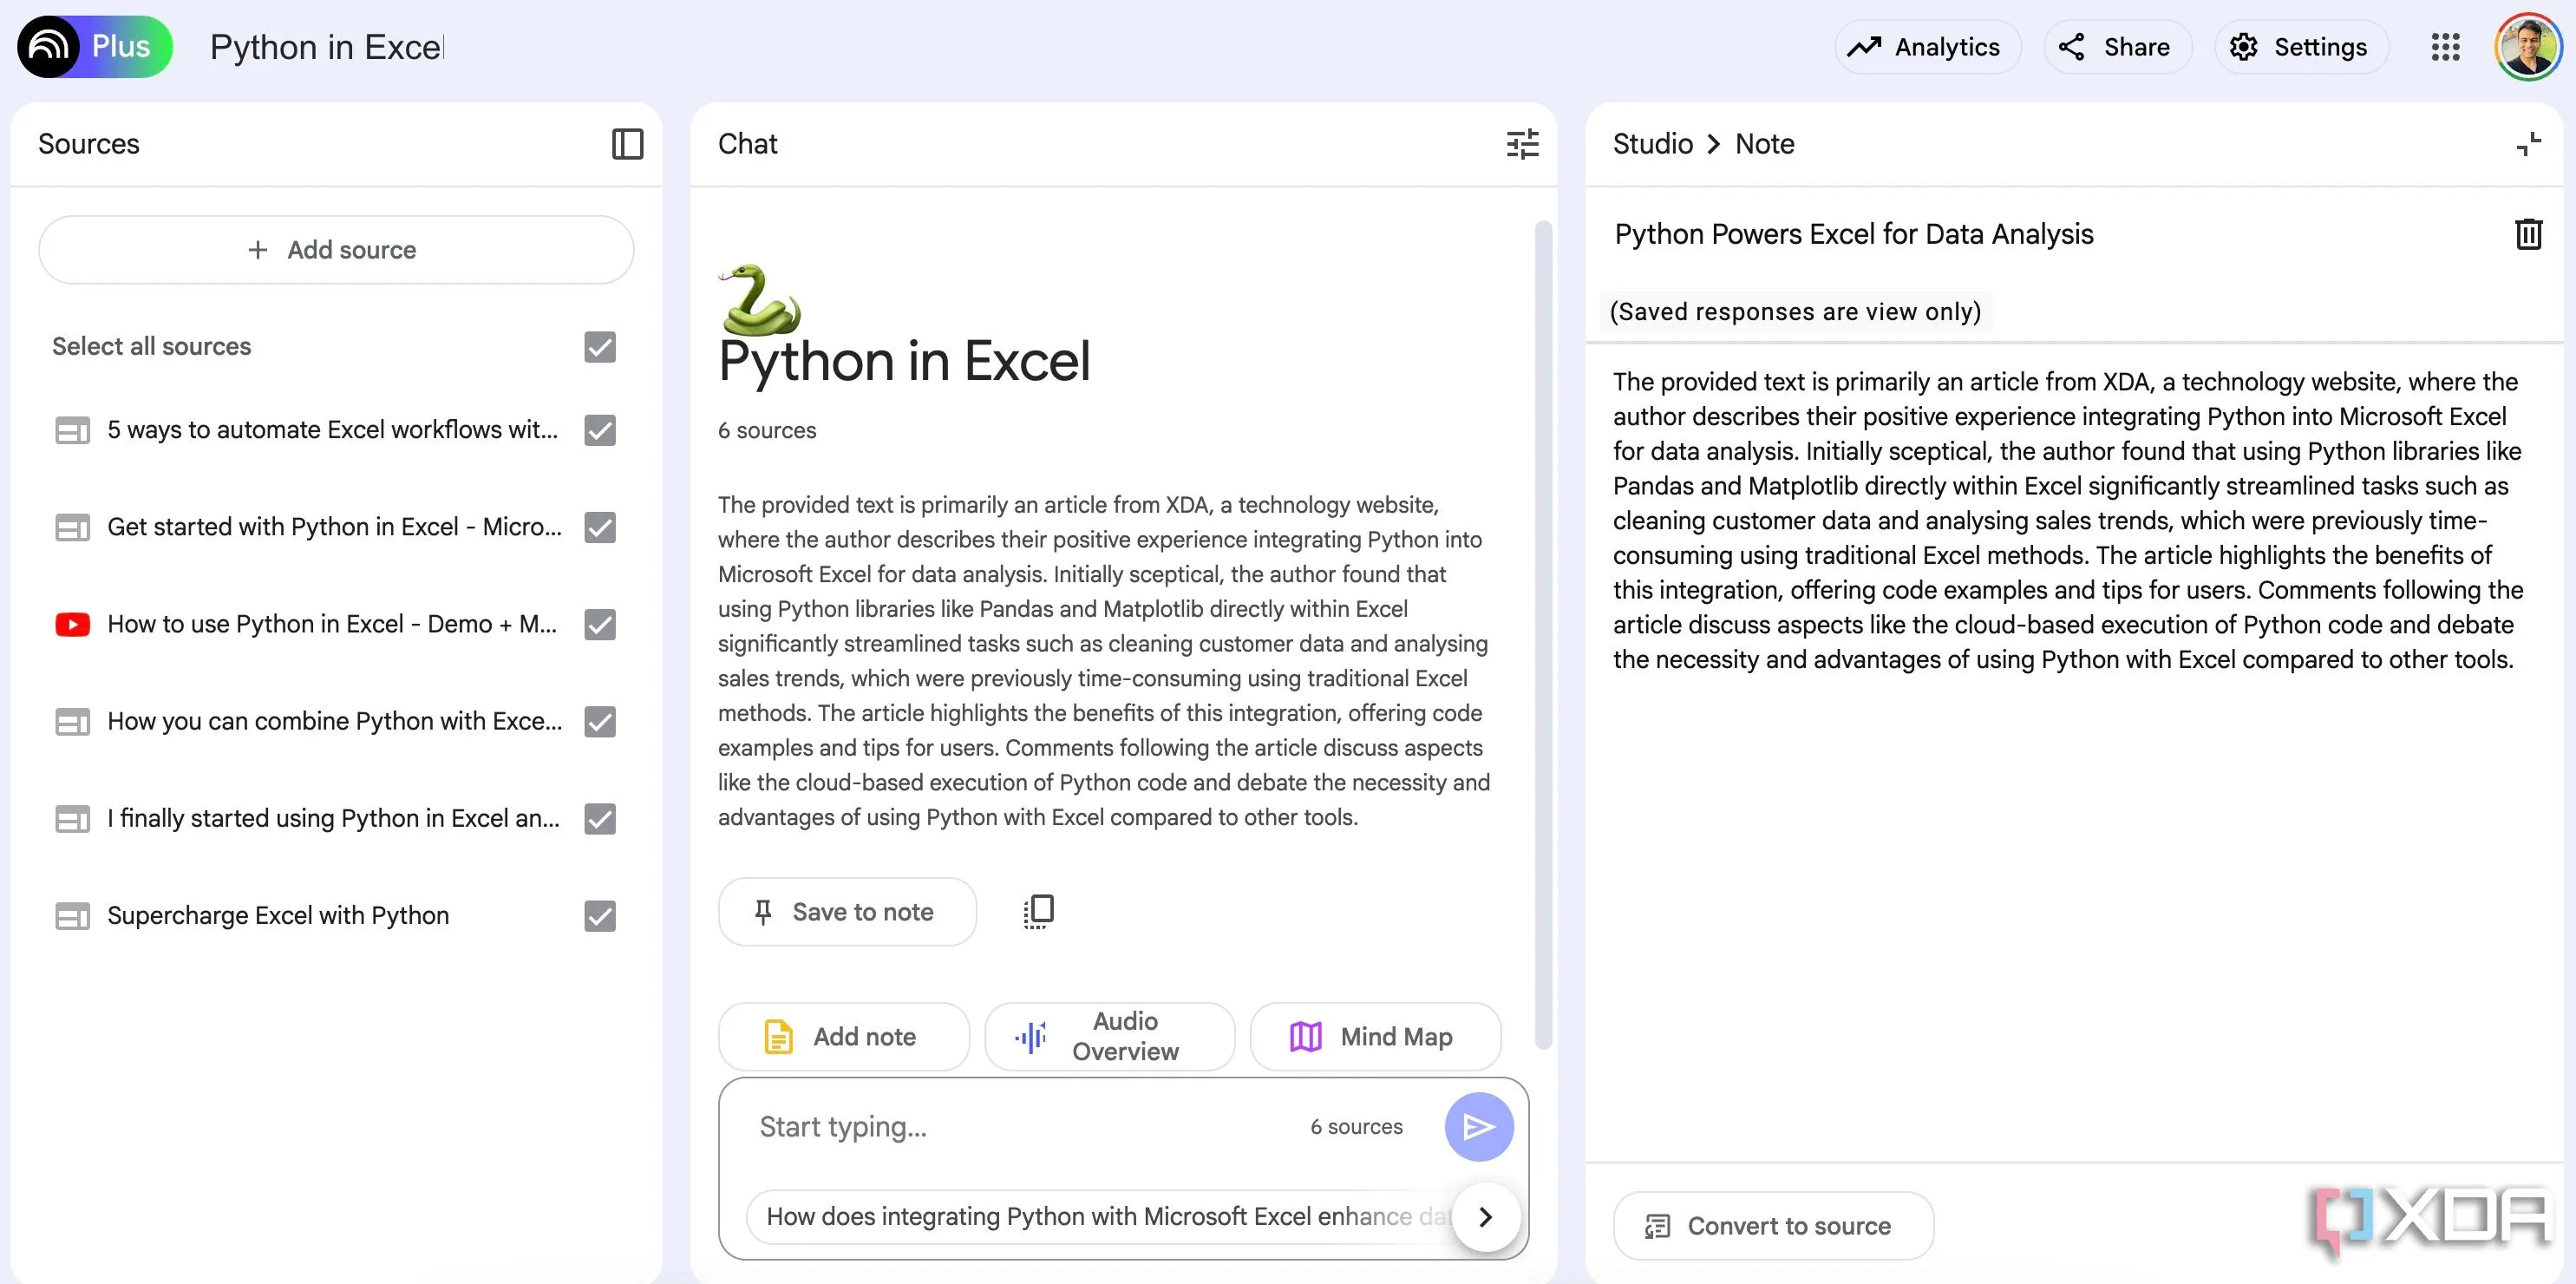Click the user profile avatar

click(2527, 46)
